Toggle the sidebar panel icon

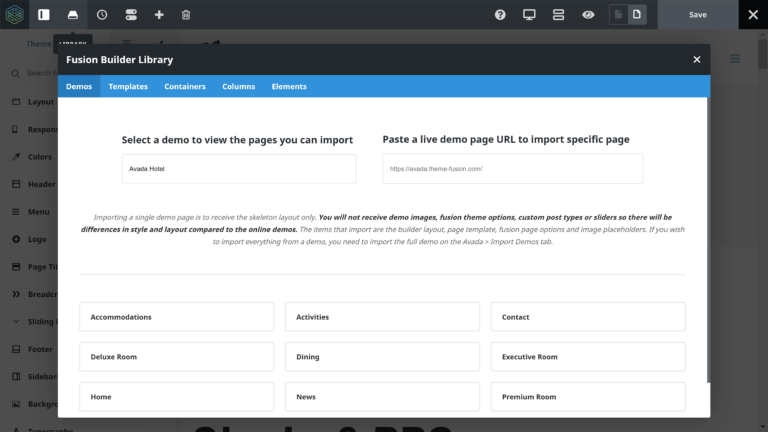pyautogui.click(x=44, y=15)
